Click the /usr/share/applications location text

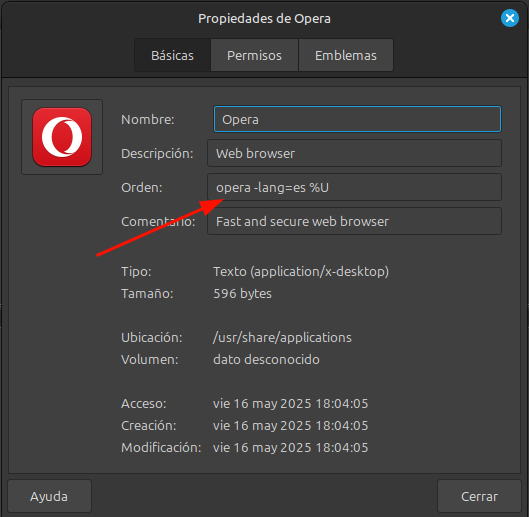(282, 337)
